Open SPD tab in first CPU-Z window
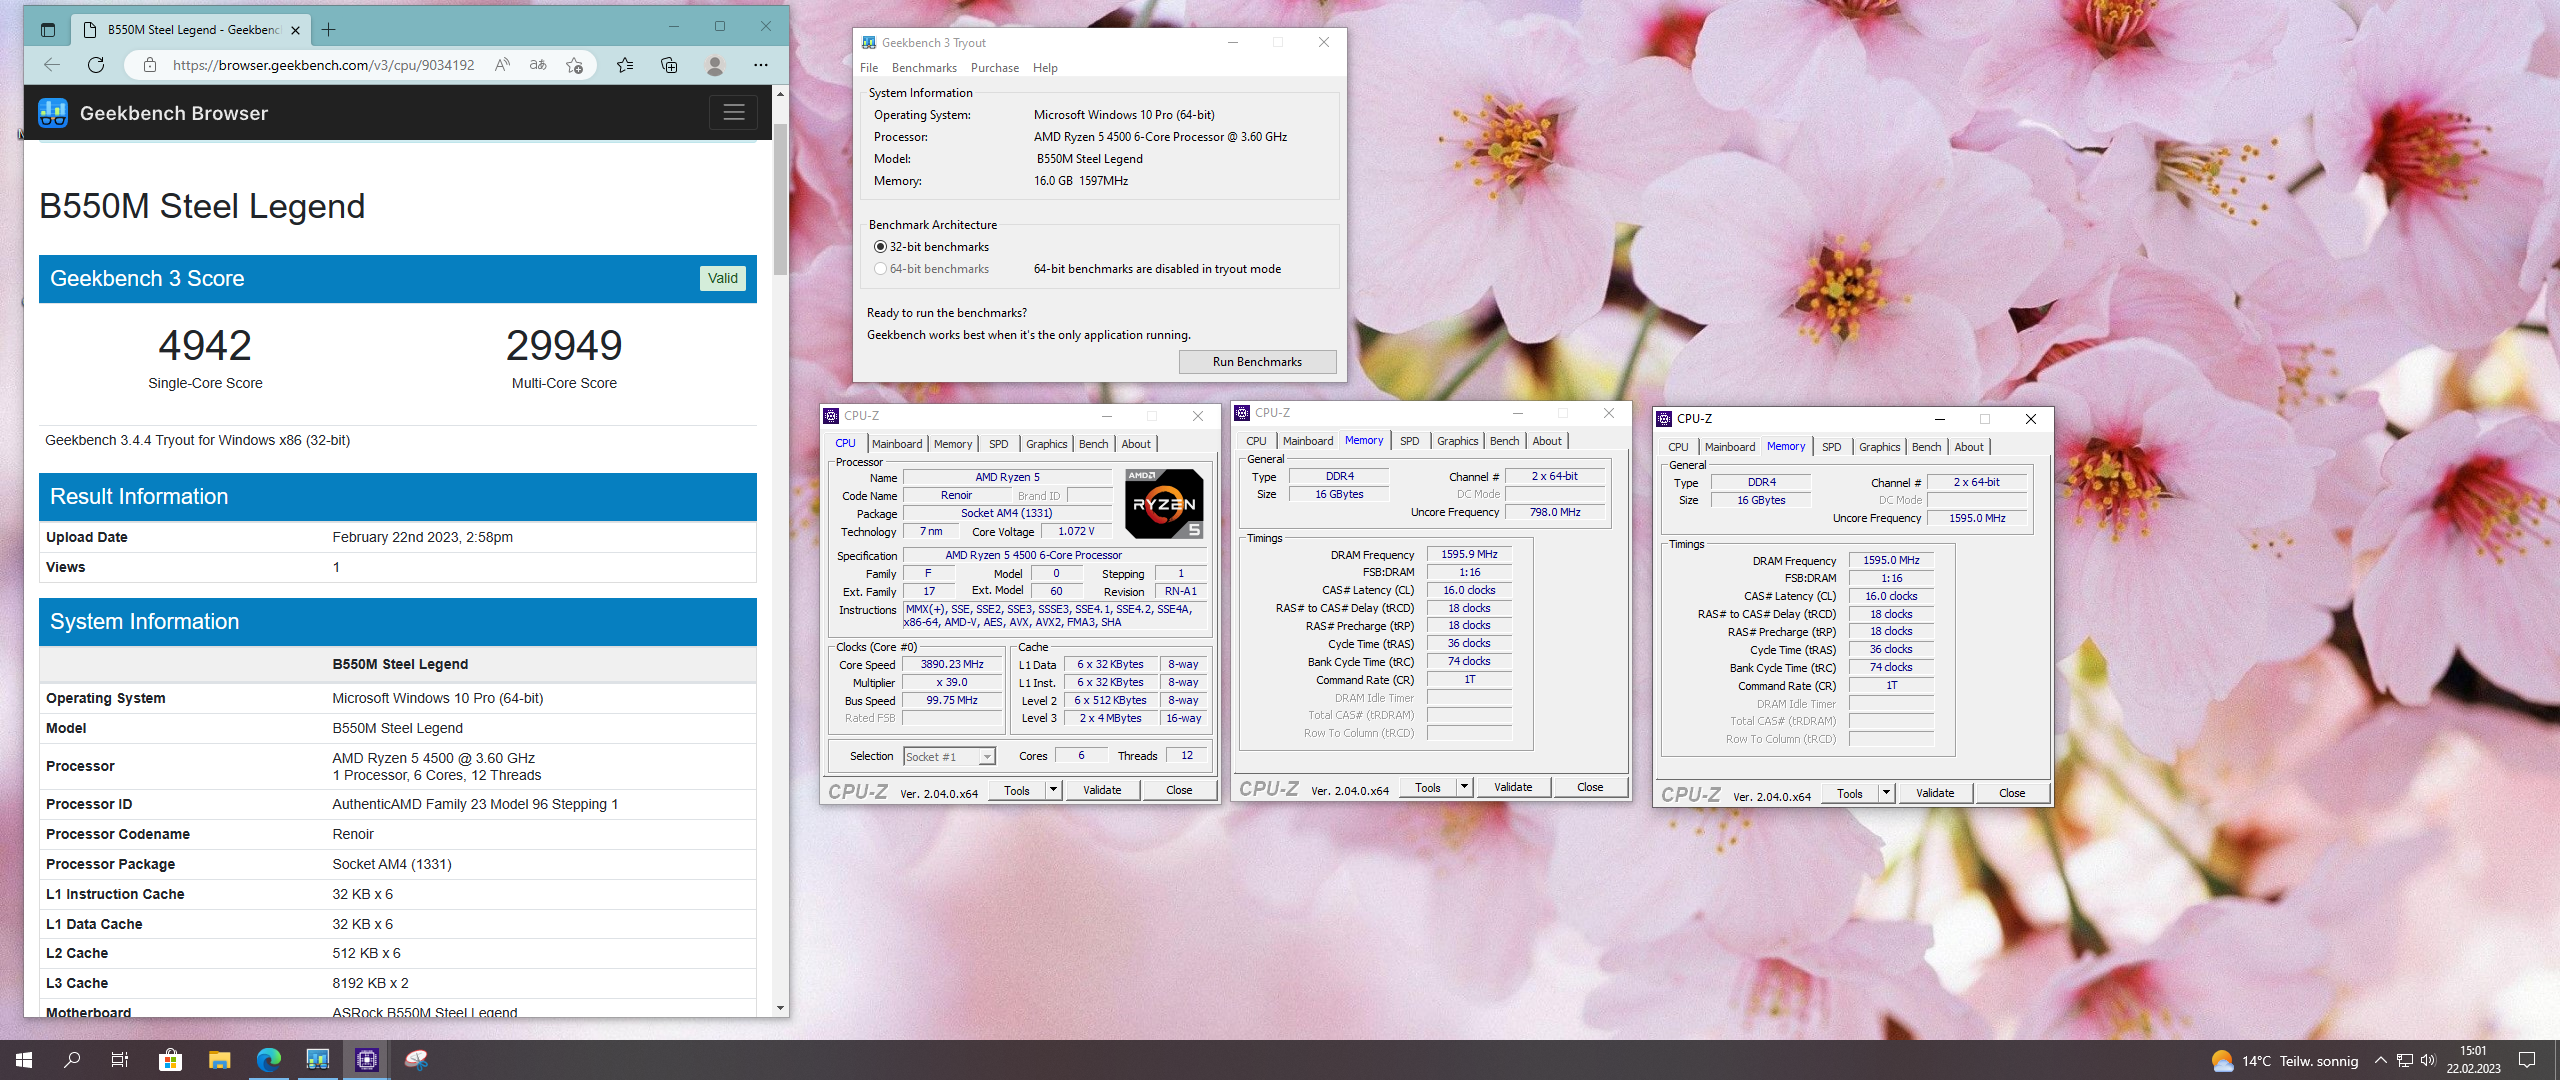Viewport: 2560px width, 1080px height. [999, 444]
